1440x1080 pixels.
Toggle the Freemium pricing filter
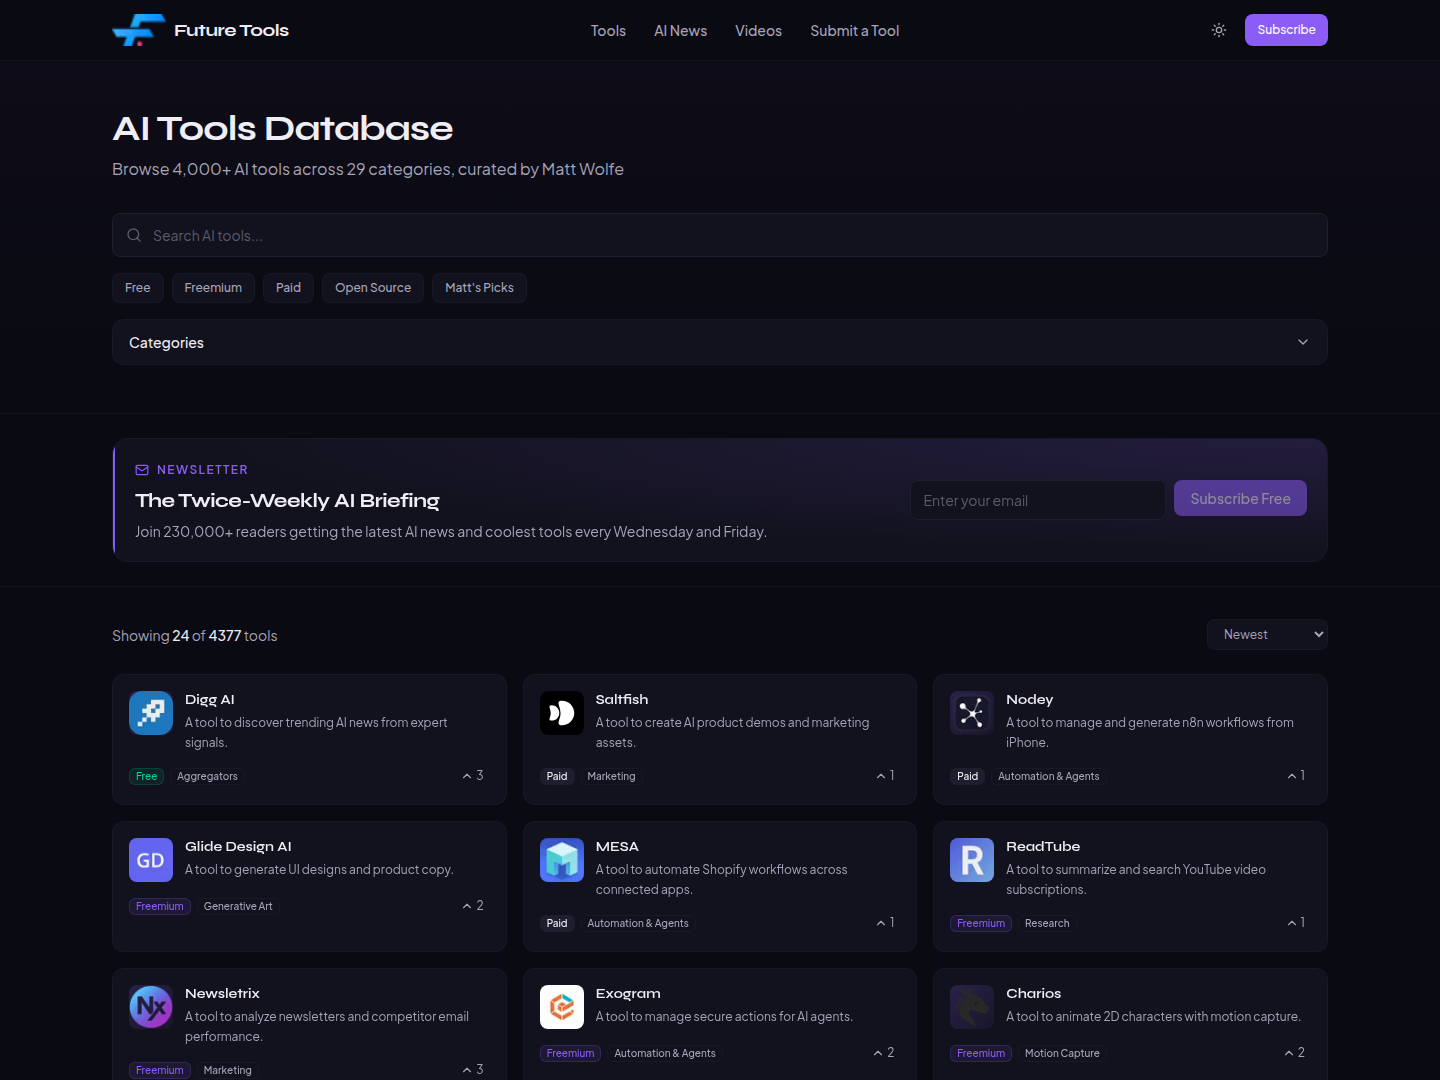(213, 288)
